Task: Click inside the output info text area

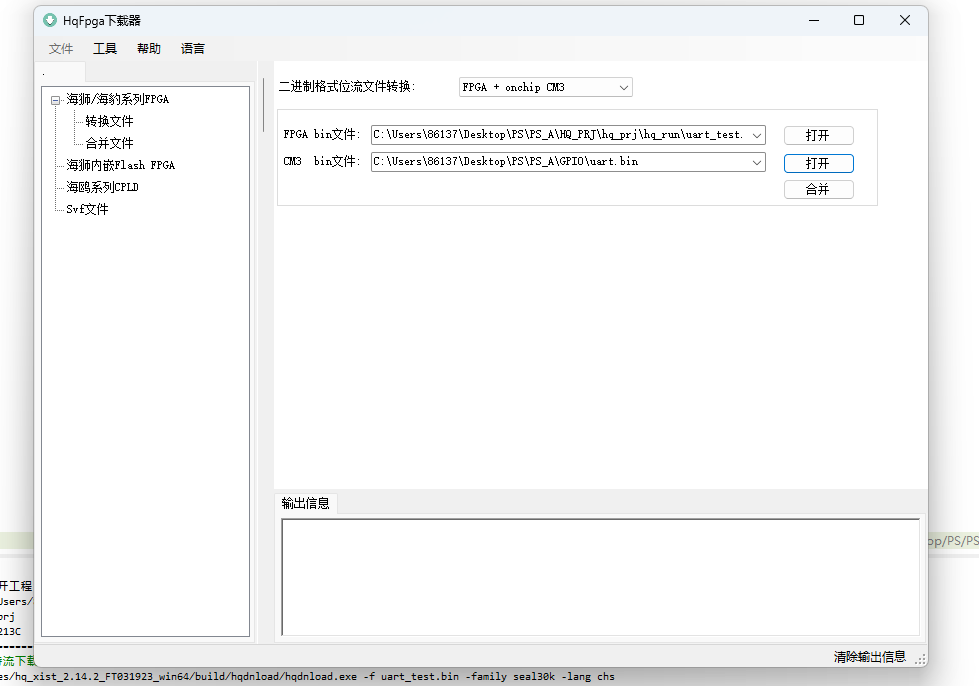Action: [600, 576]
